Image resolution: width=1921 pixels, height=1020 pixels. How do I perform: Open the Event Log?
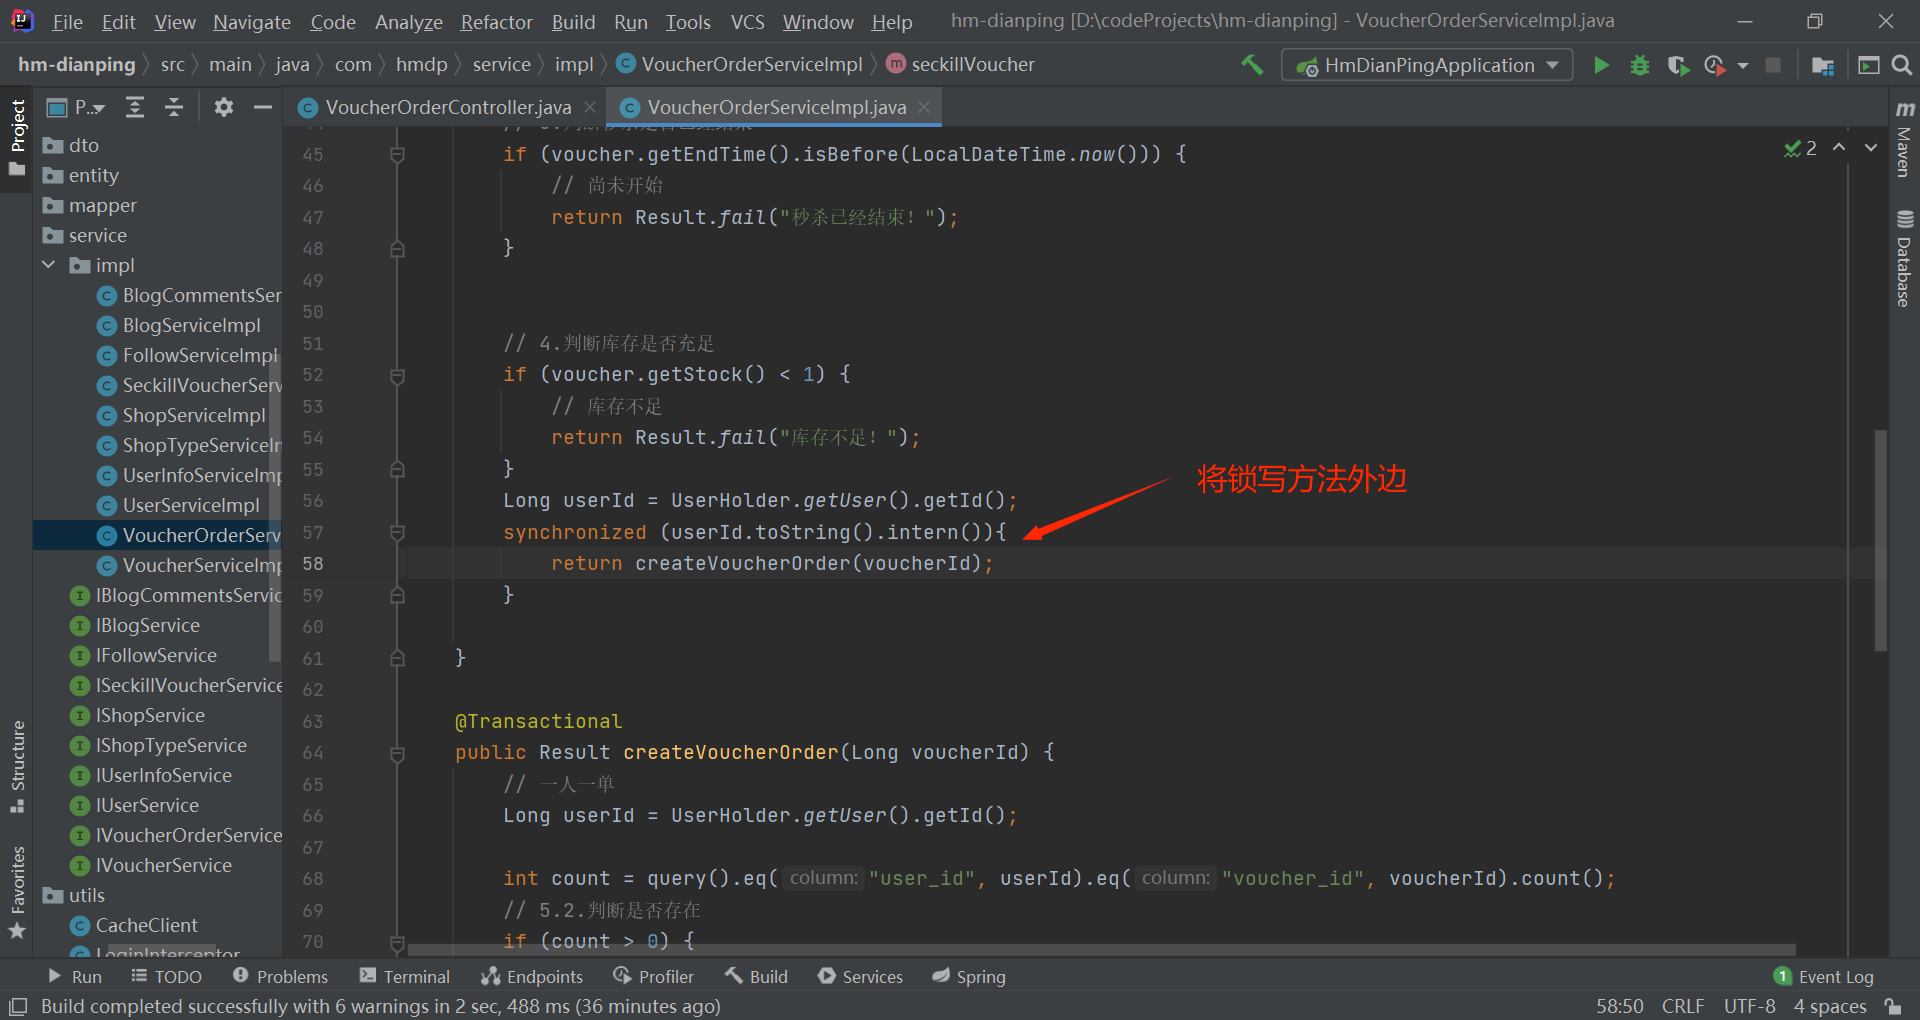pyautogui.click(x=1824, y=976)
